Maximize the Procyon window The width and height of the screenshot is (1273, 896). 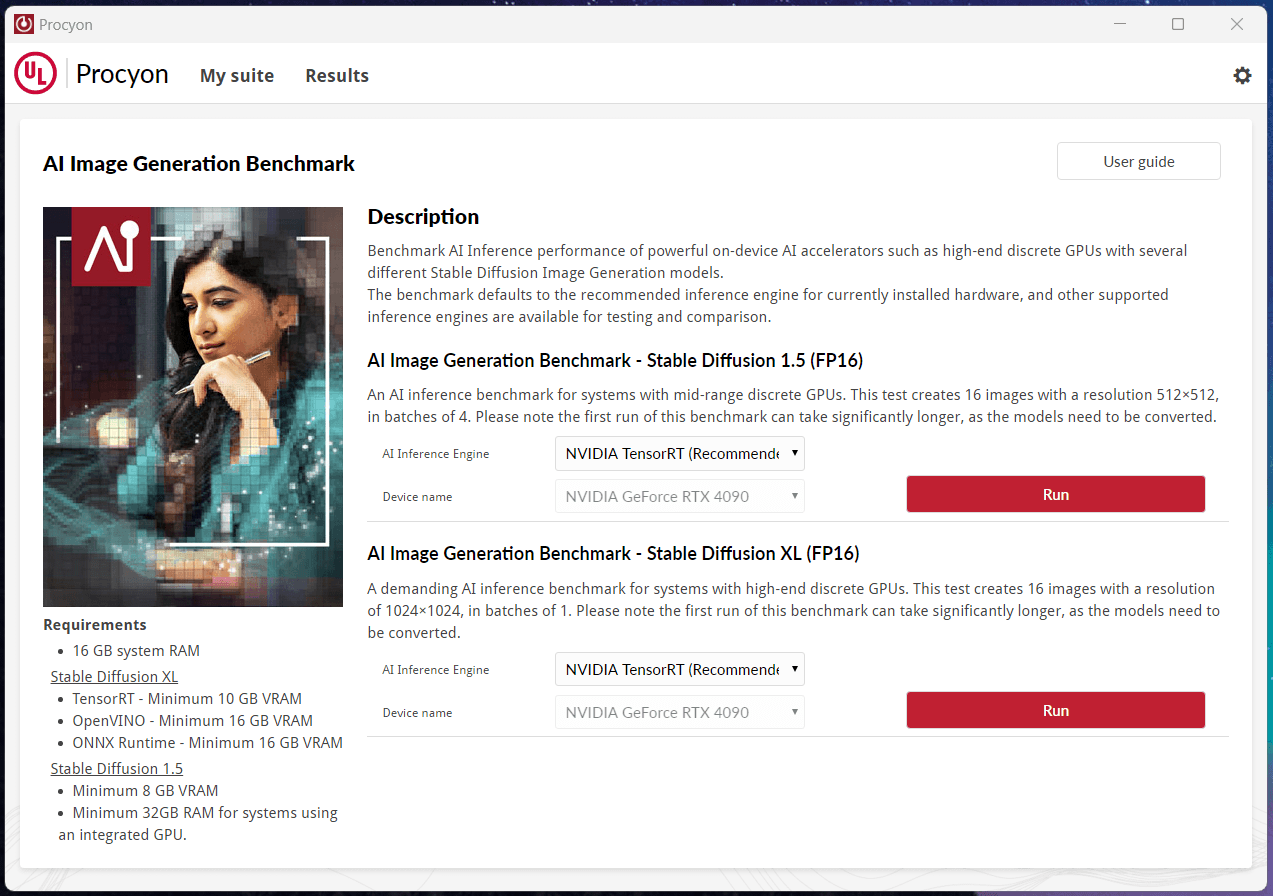tap(1178, 24)
